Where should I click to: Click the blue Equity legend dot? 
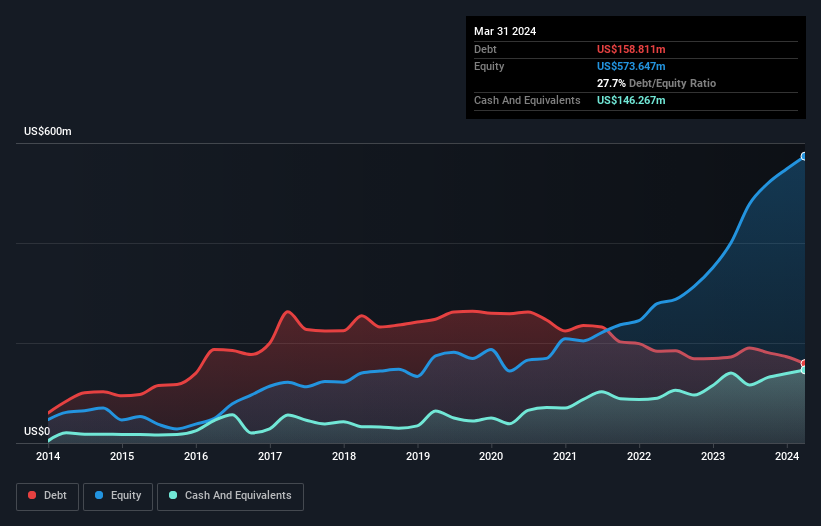99,496
